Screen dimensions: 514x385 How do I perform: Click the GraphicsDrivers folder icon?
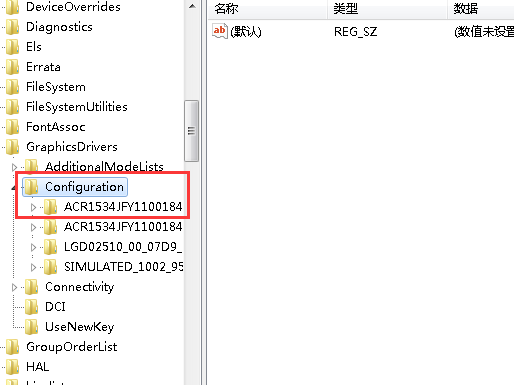(13, 147)
